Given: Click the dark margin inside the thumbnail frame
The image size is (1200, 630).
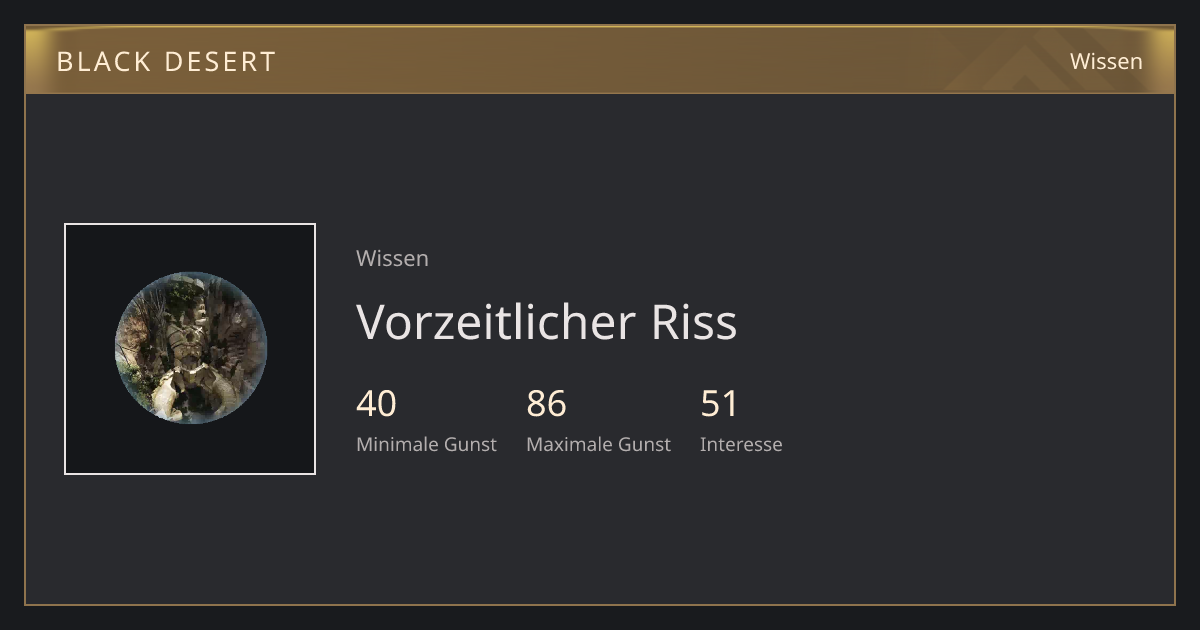Looking at the screenshot, I should (90, 250).
